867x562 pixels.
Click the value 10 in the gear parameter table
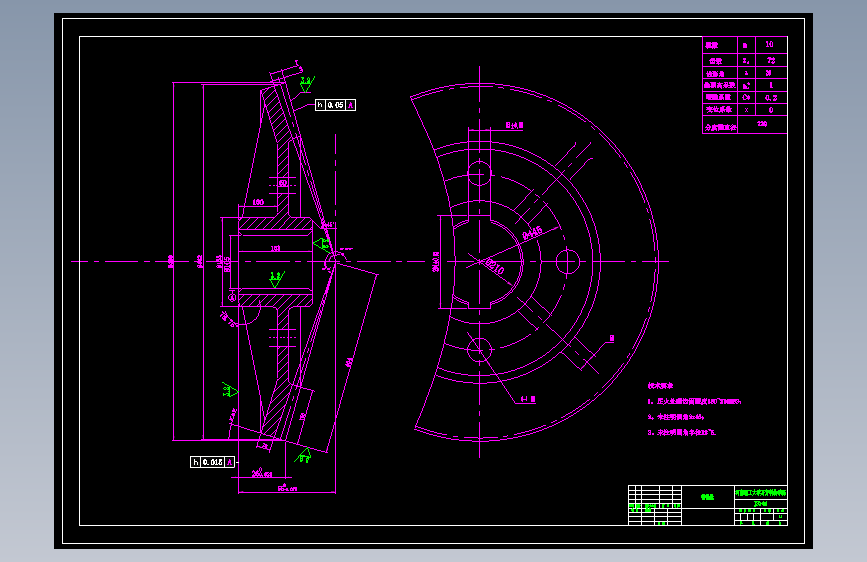[769, 44]
